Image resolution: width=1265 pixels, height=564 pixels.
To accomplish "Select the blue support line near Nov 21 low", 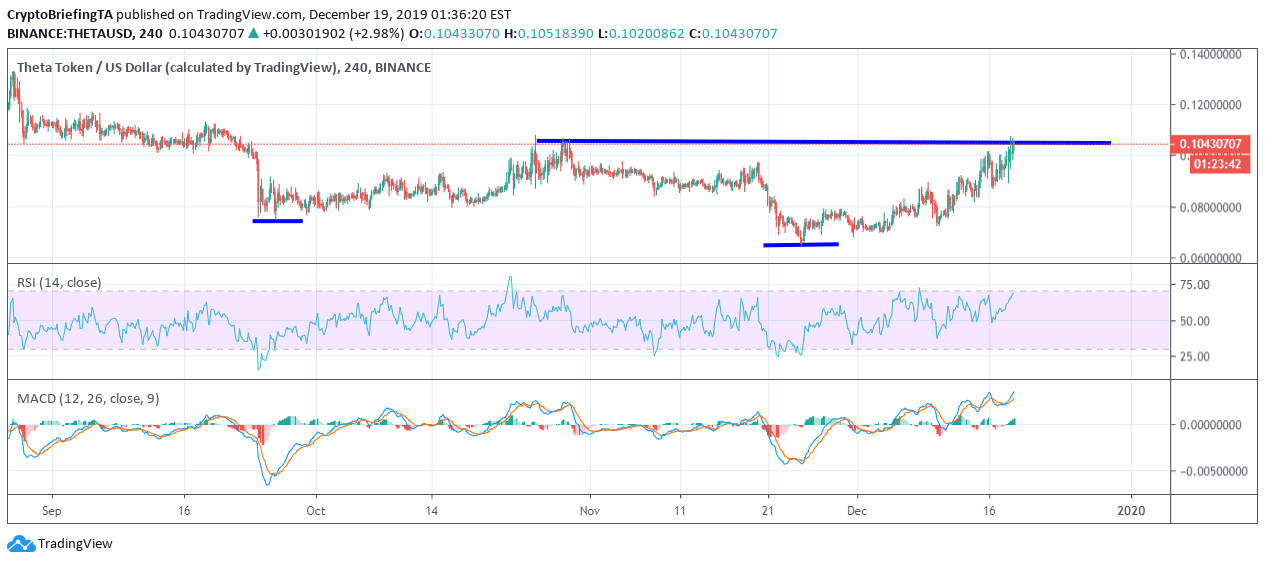I will pos(801,244).
